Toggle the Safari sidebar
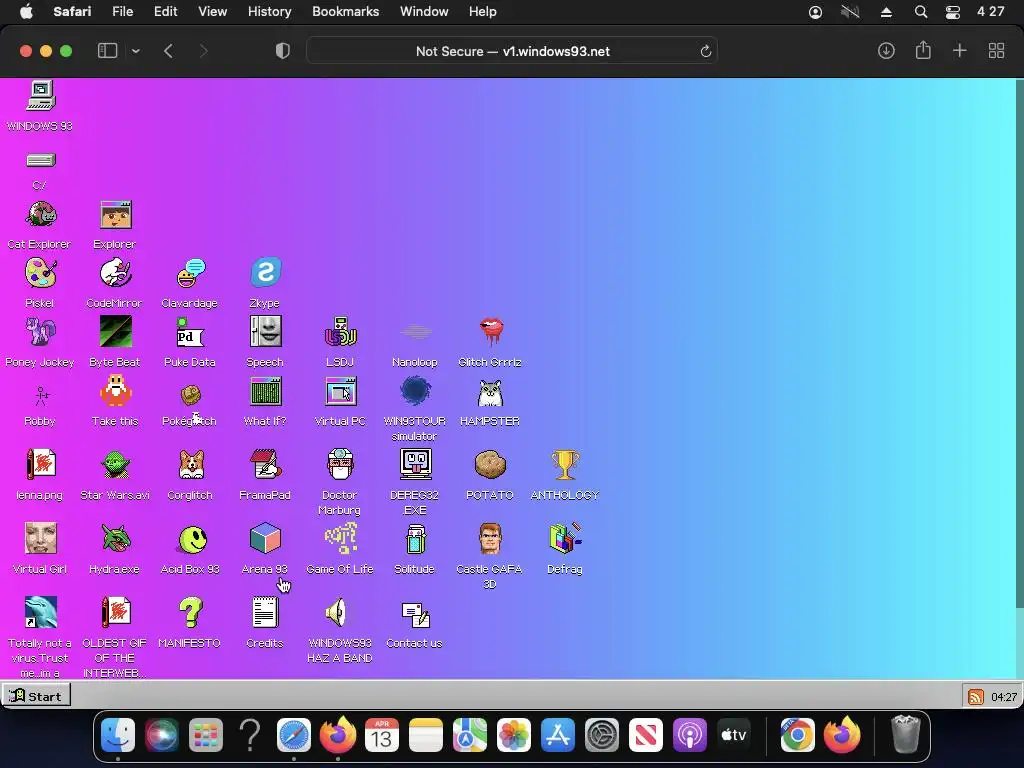This screenshot has height=768, width=1024. click(107, 51)
